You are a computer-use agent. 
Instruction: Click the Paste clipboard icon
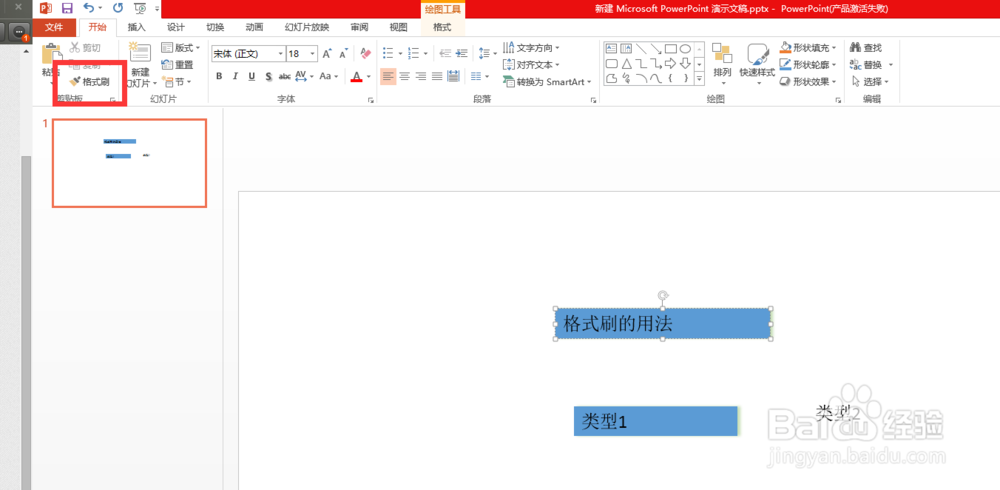tap(52, 54)
